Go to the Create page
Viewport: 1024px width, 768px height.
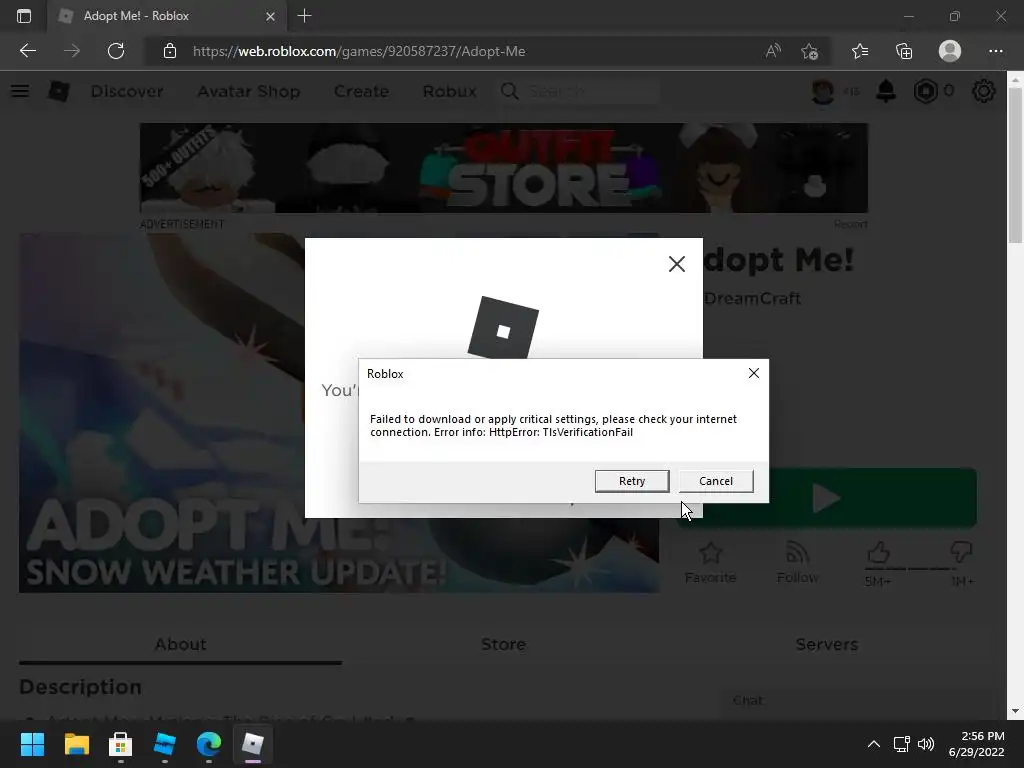tap(361, 91)
